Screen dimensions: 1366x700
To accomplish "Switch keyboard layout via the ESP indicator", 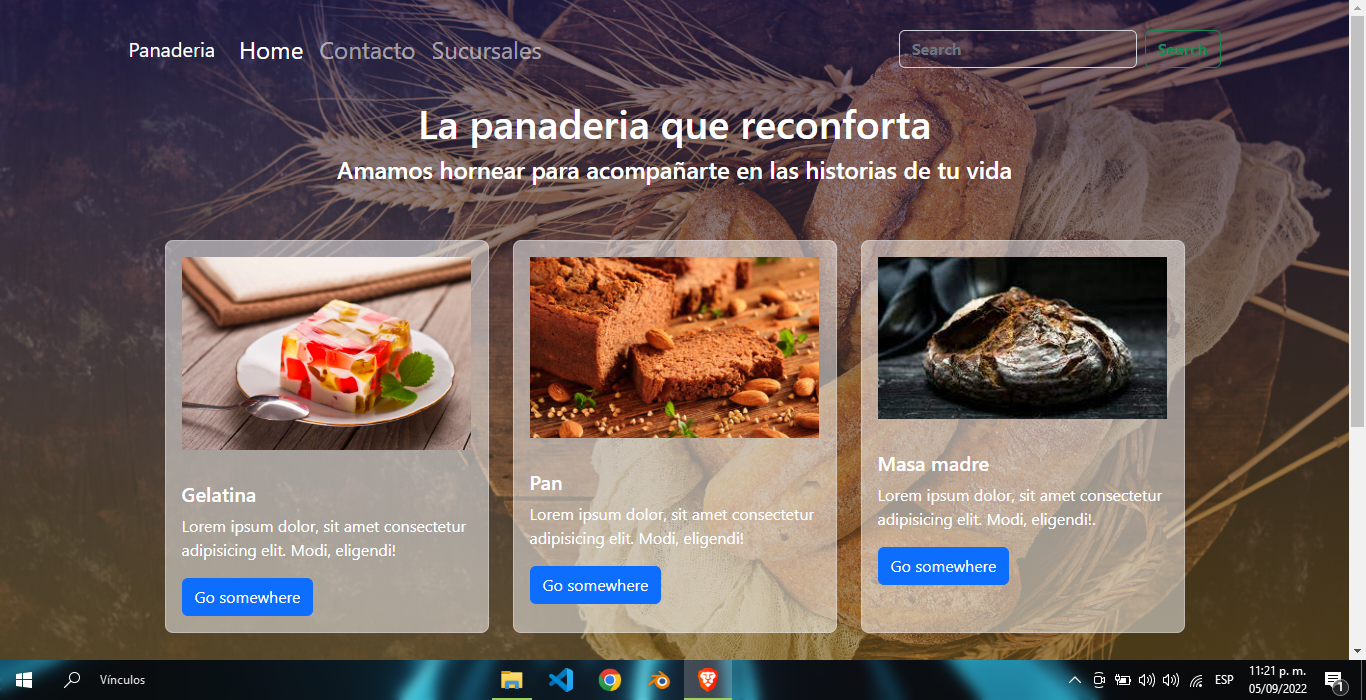I will click(x=1223, y=680).
